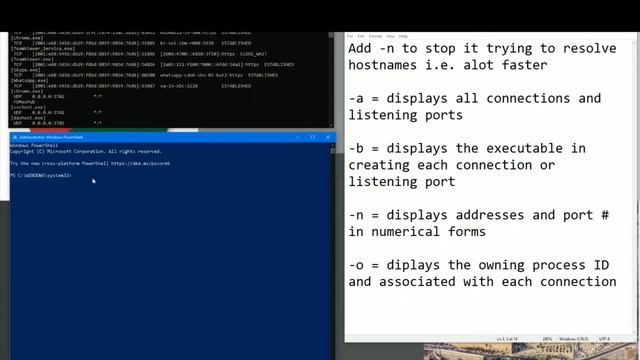Open the Help menu in Notepad
This screenshot has width=640, height=360.
[403, 36]
